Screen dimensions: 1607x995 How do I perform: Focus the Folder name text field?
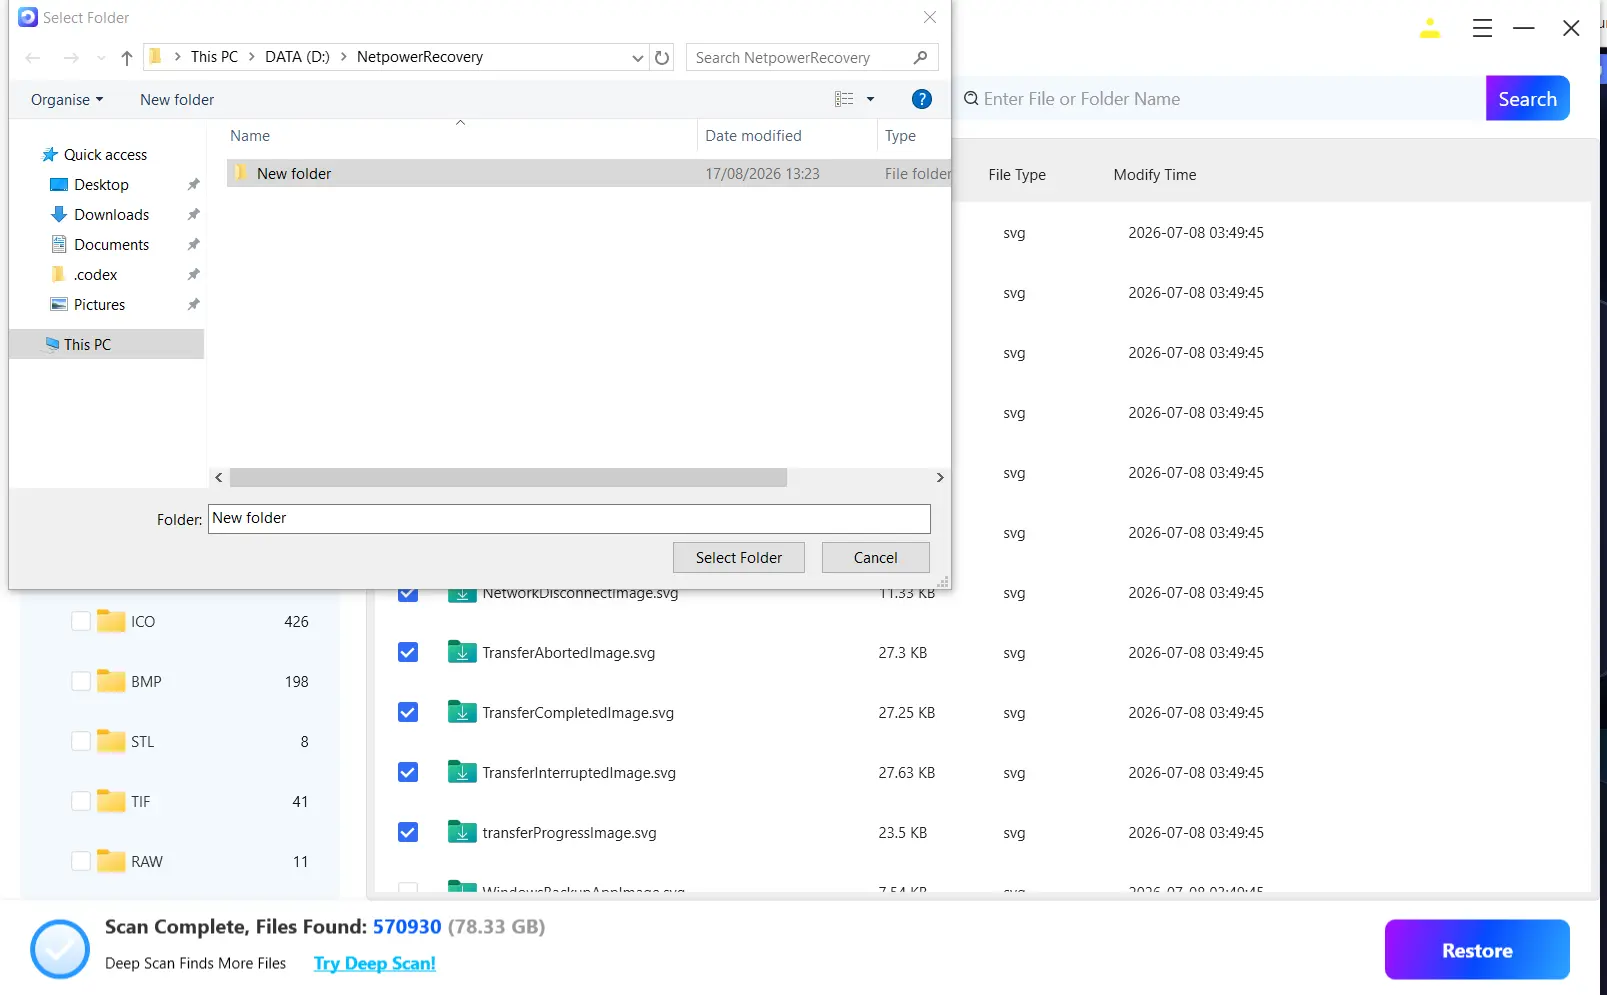click(569, 518)
